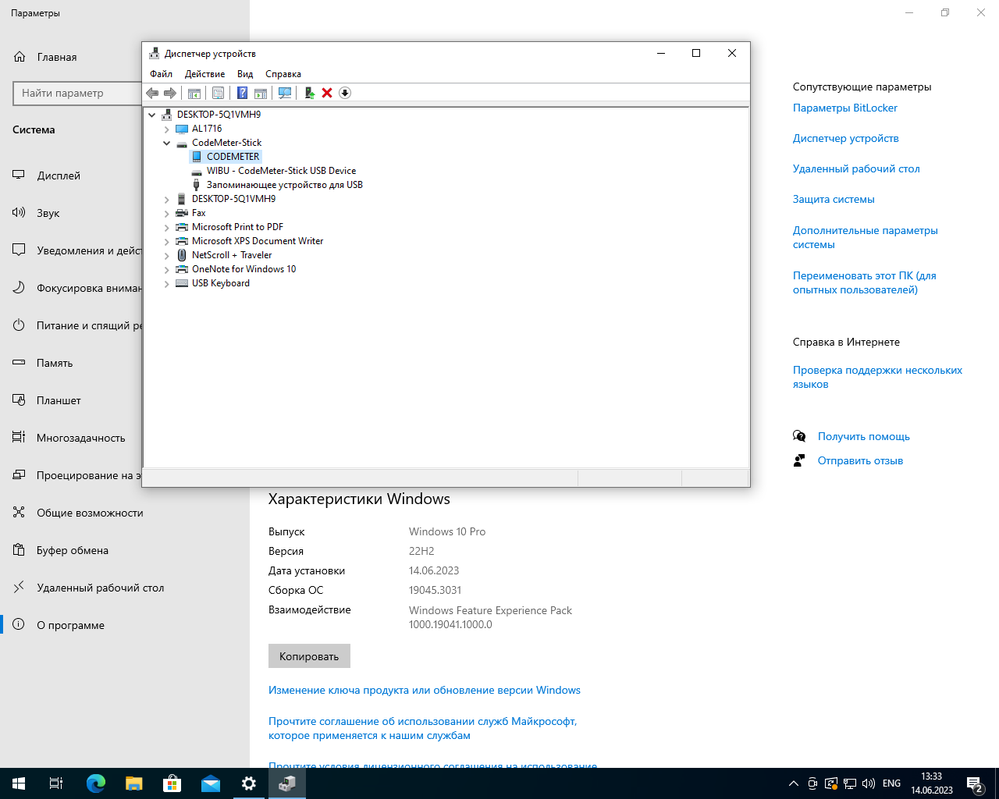The image size is (999, 799).
Task: Open Microsoft Store from taskbar
Action: coord(172,784)
